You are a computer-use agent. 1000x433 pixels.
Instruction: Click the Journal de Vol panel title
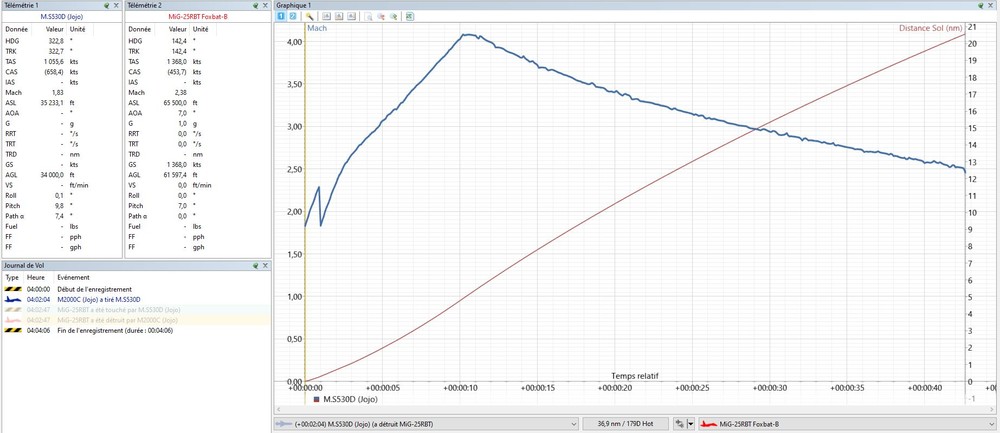click(24, 265)
